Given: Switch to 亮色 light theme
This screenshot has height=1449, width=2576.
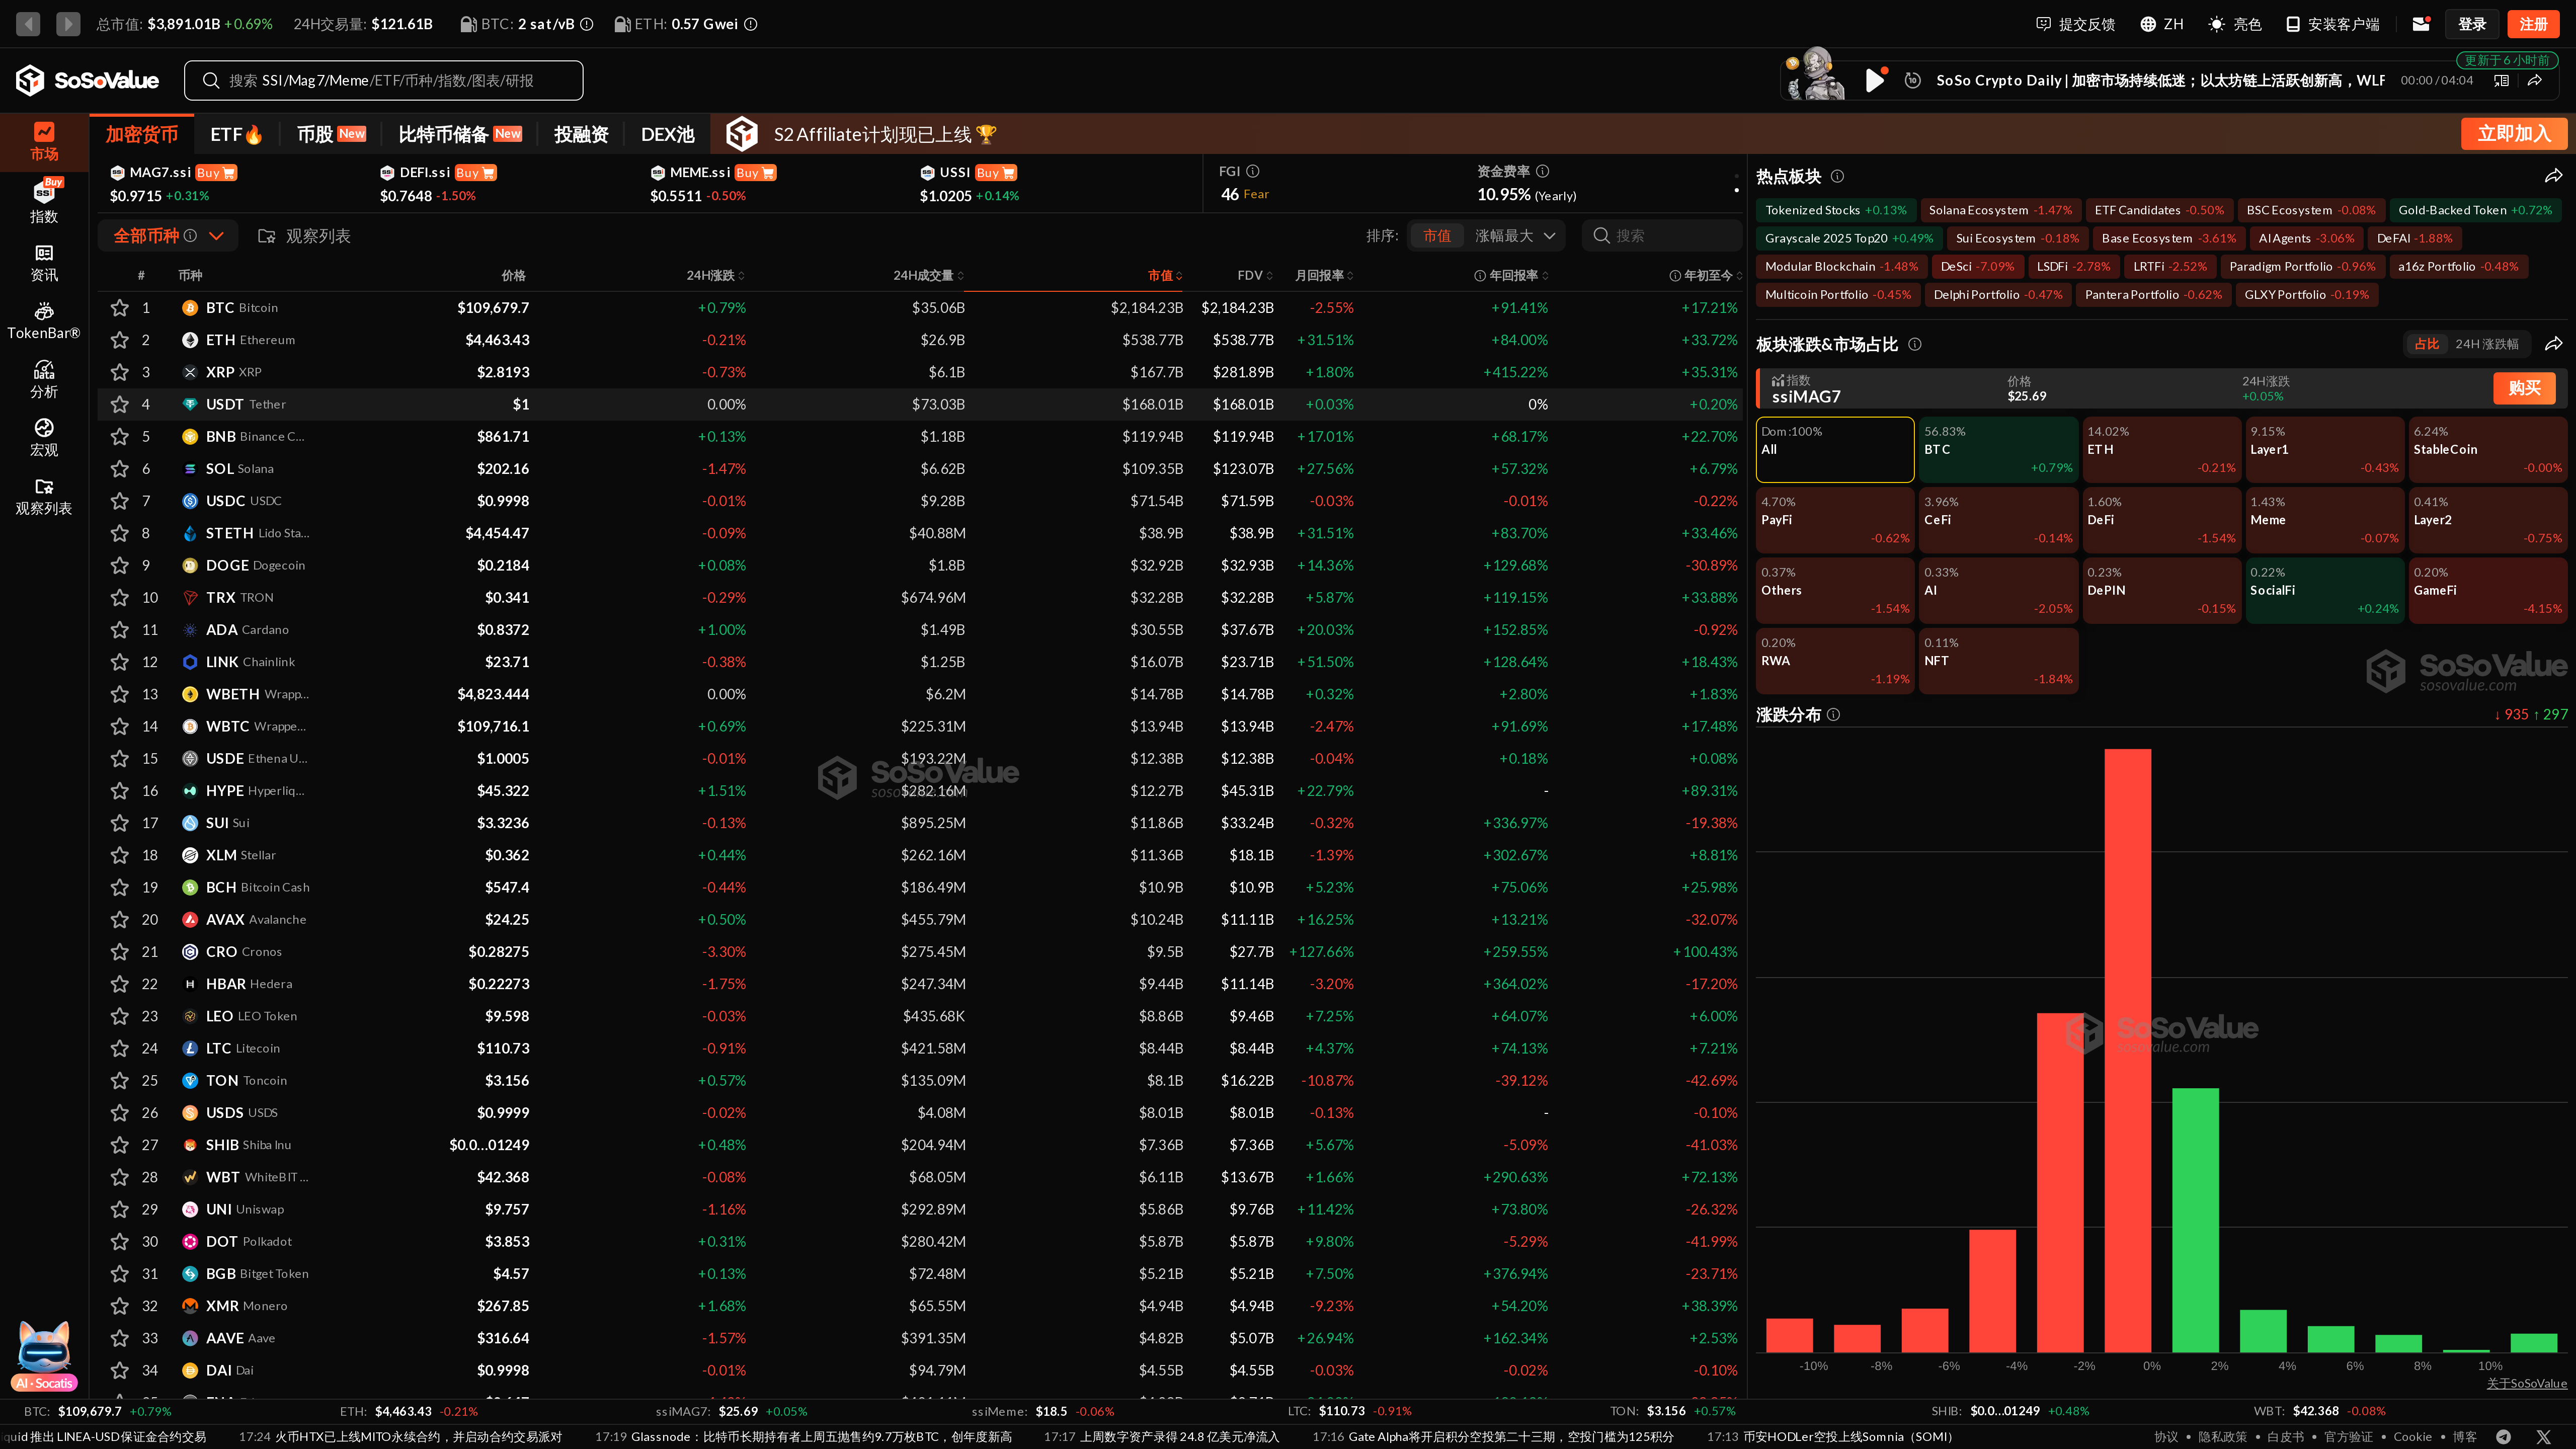Looking at the screenshot, I should (x=2235, y=24).
